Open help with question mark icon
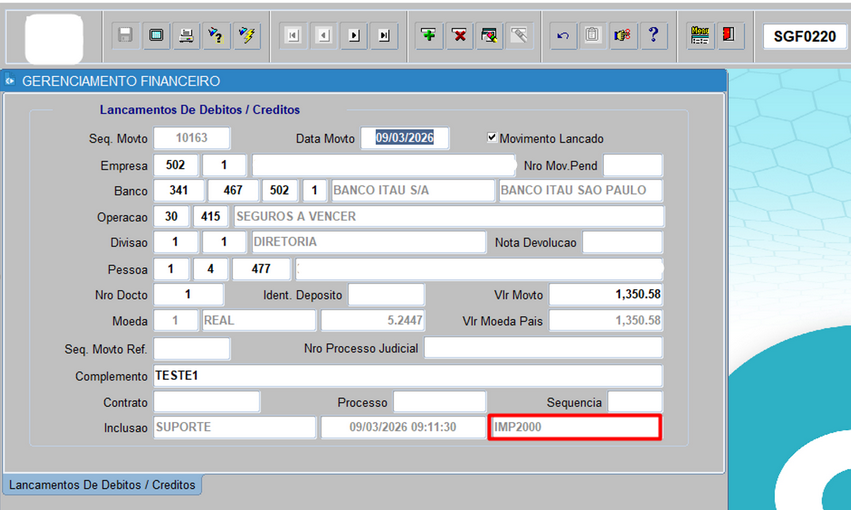This screenshot has width=851, height=510. [653, 35]
